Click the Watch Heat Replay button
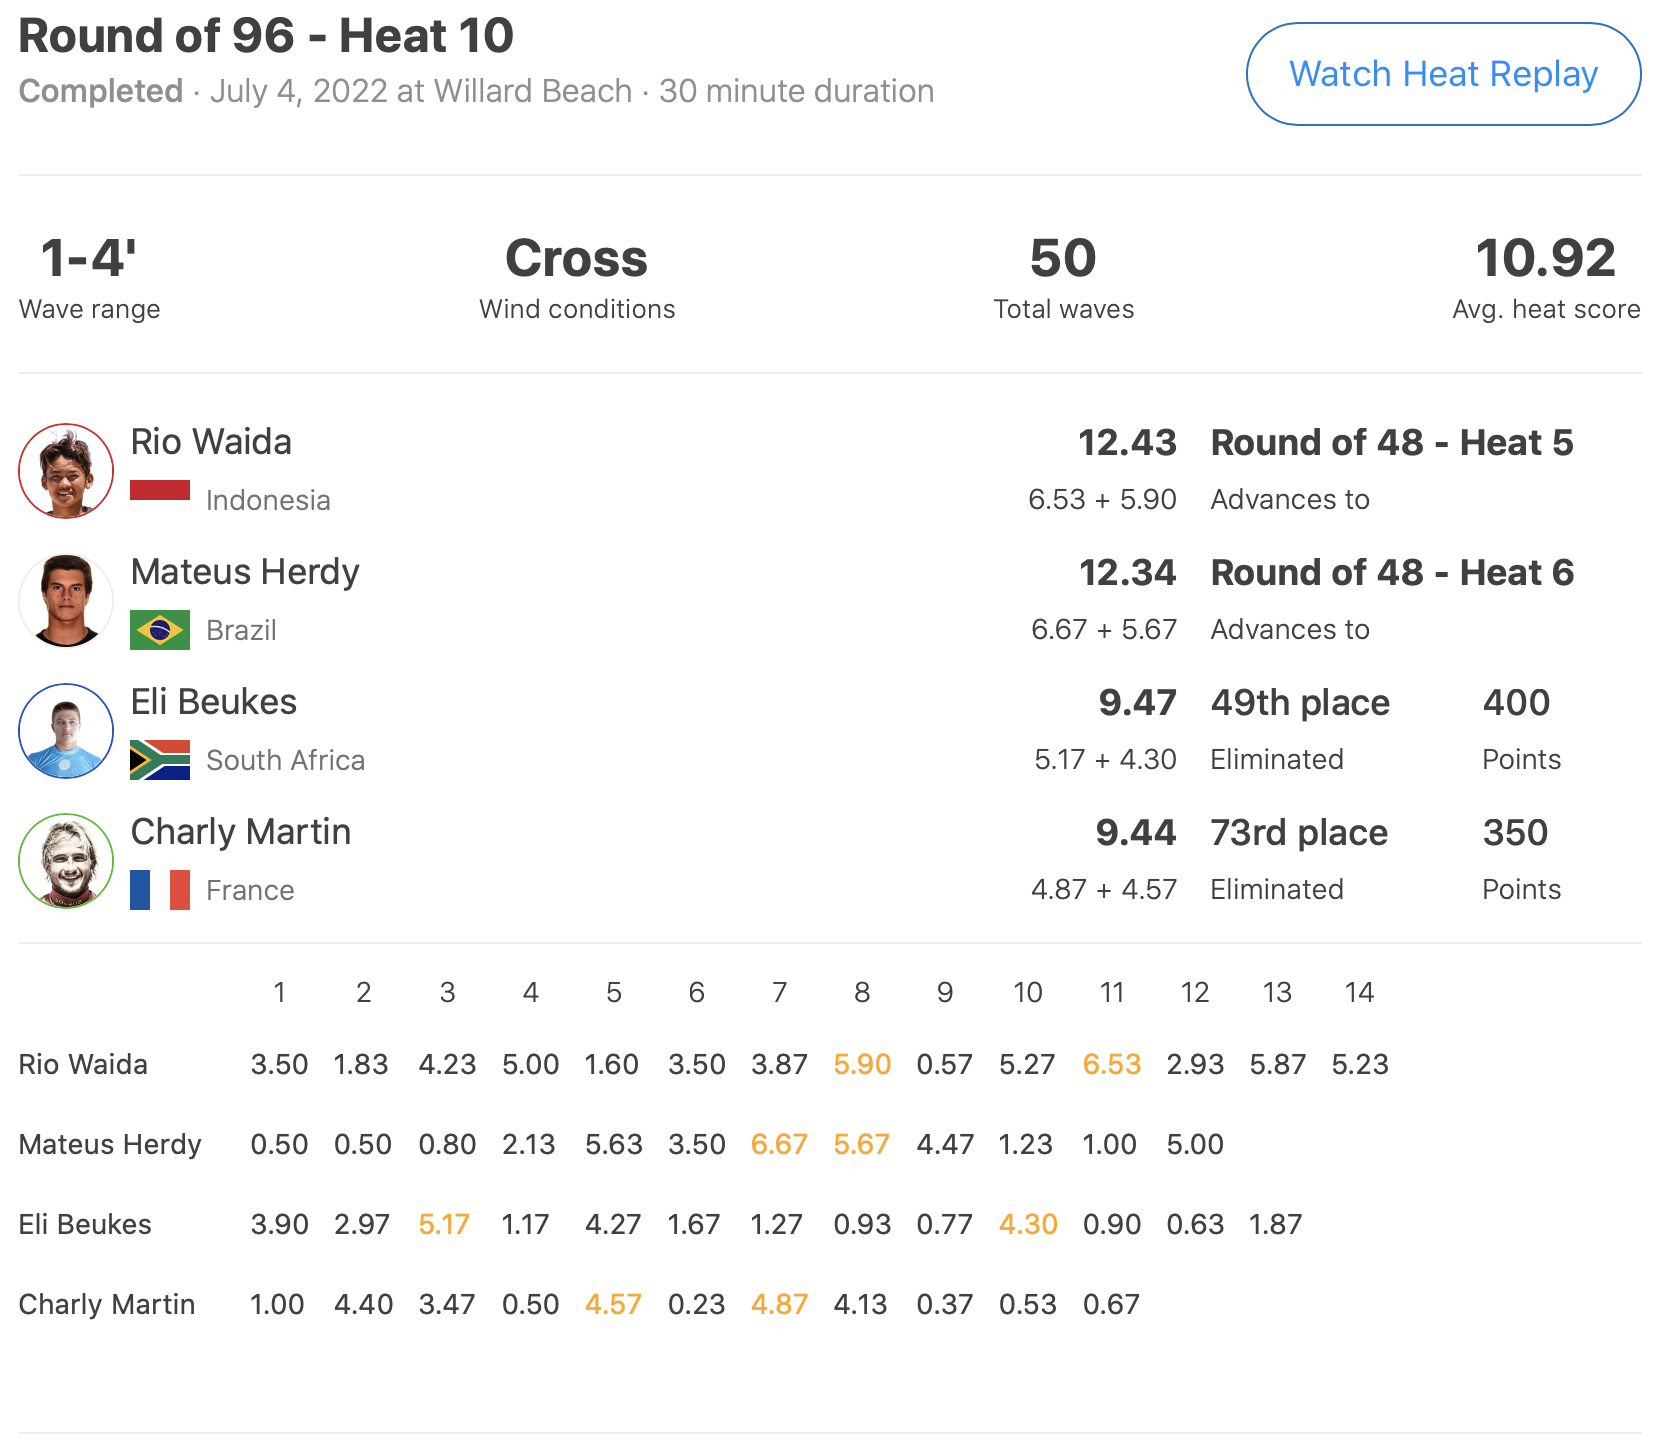 tap(1443, 74)
